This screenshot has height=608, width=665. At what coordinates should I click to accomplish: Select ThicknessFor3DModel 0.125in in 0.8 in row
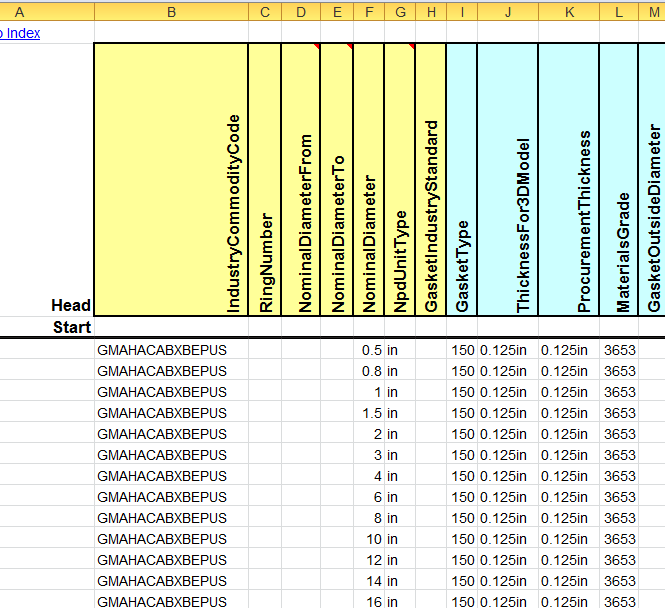pyautogui.click(x=508, y=371)
